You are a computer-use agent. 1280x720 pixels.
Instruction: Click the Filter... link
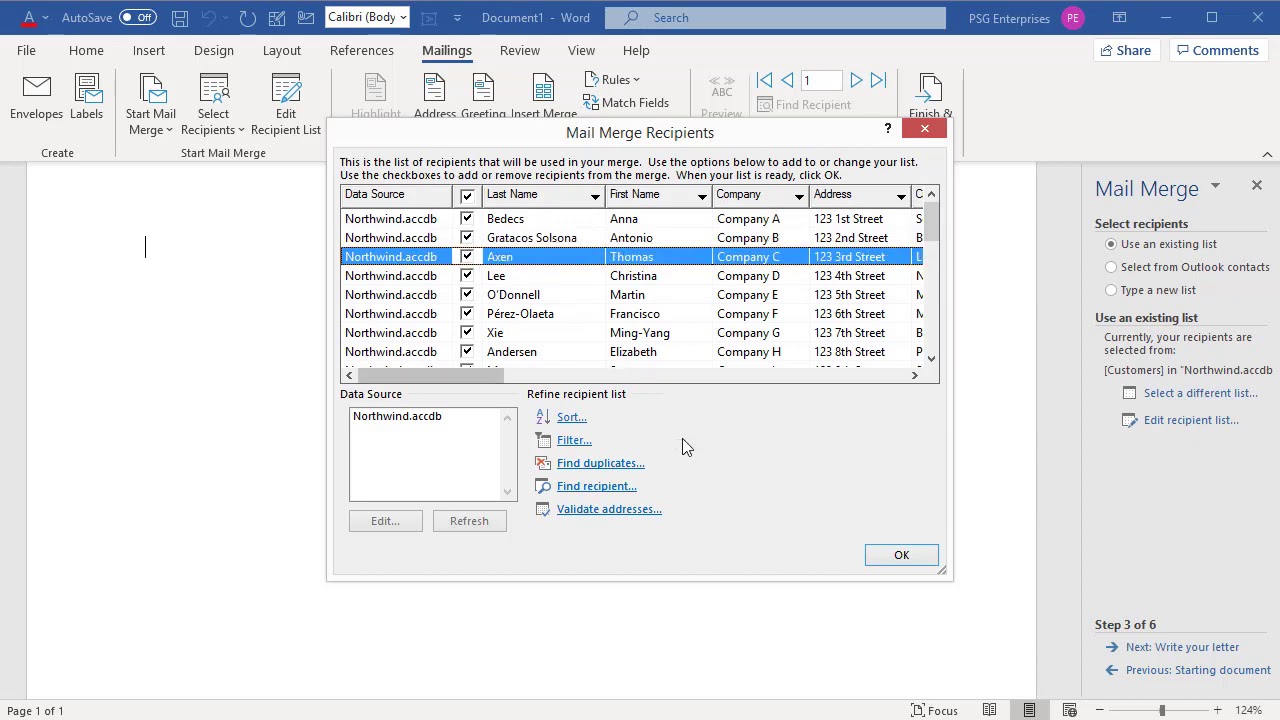coord(574,440)
